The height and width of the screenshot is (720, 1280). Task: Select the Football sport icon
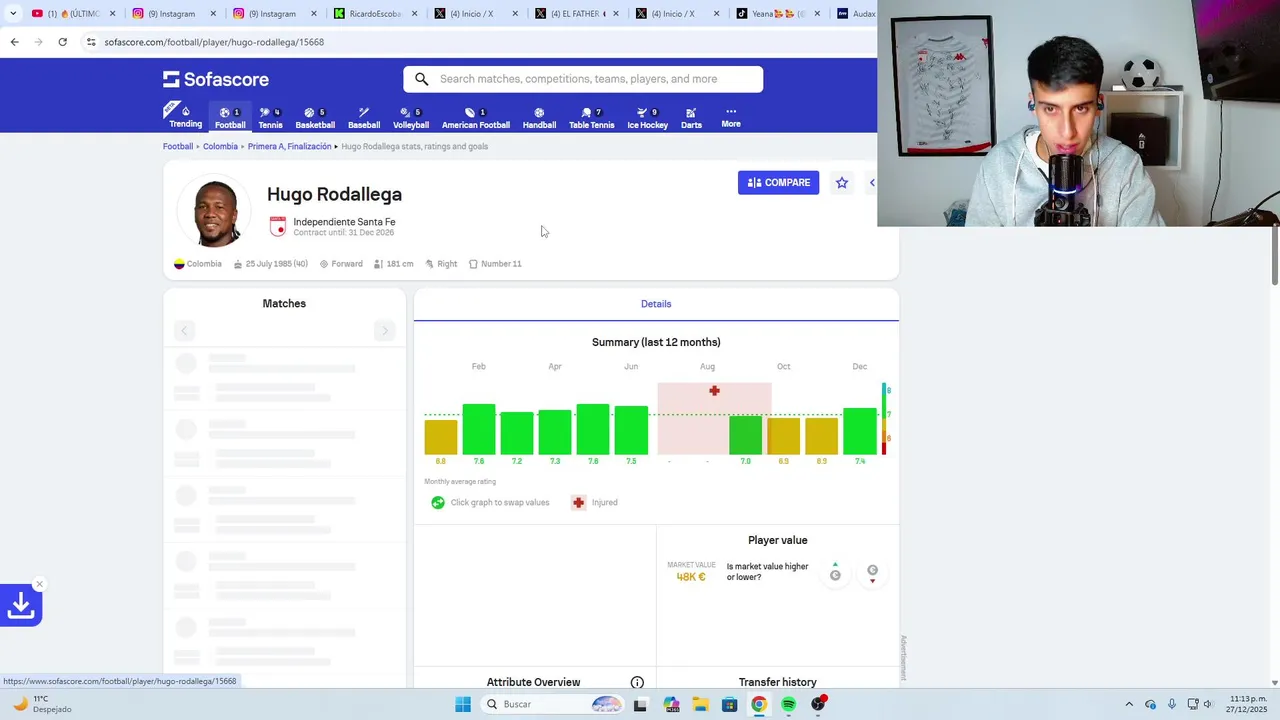point(230,117)
